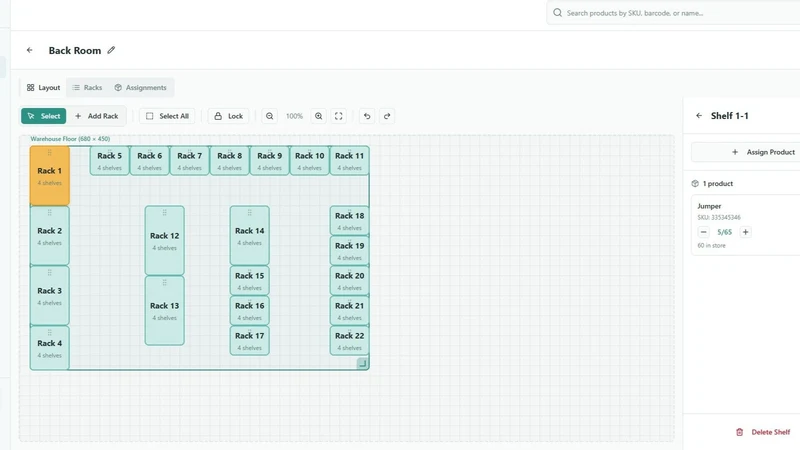The image size is (800, 450).
Task: Select Rack 5 on the floor
Action: click(110, 161)
